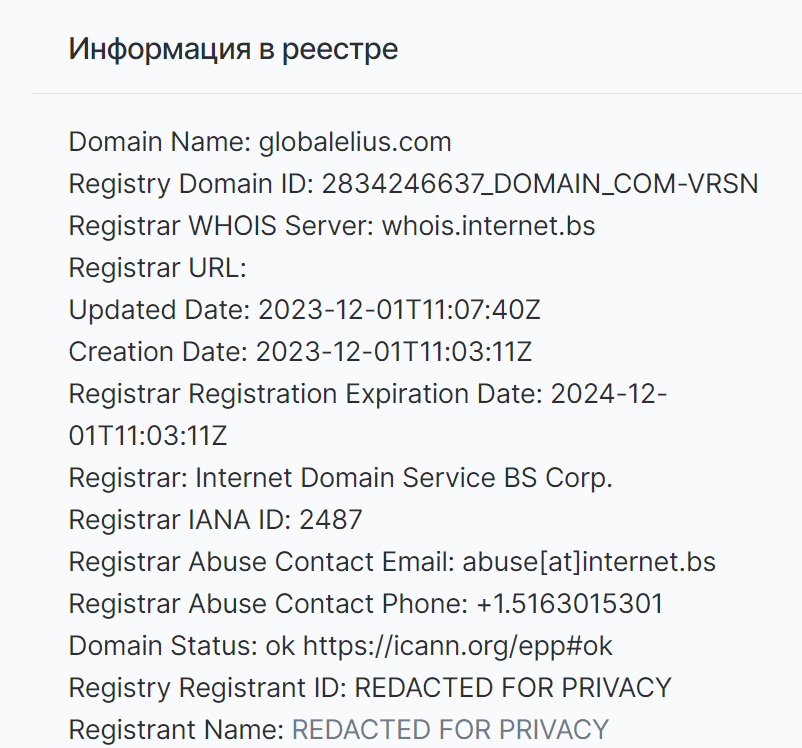Click the domain name globalelius.com
Screen dimensions: 802x748
(355, 142)
